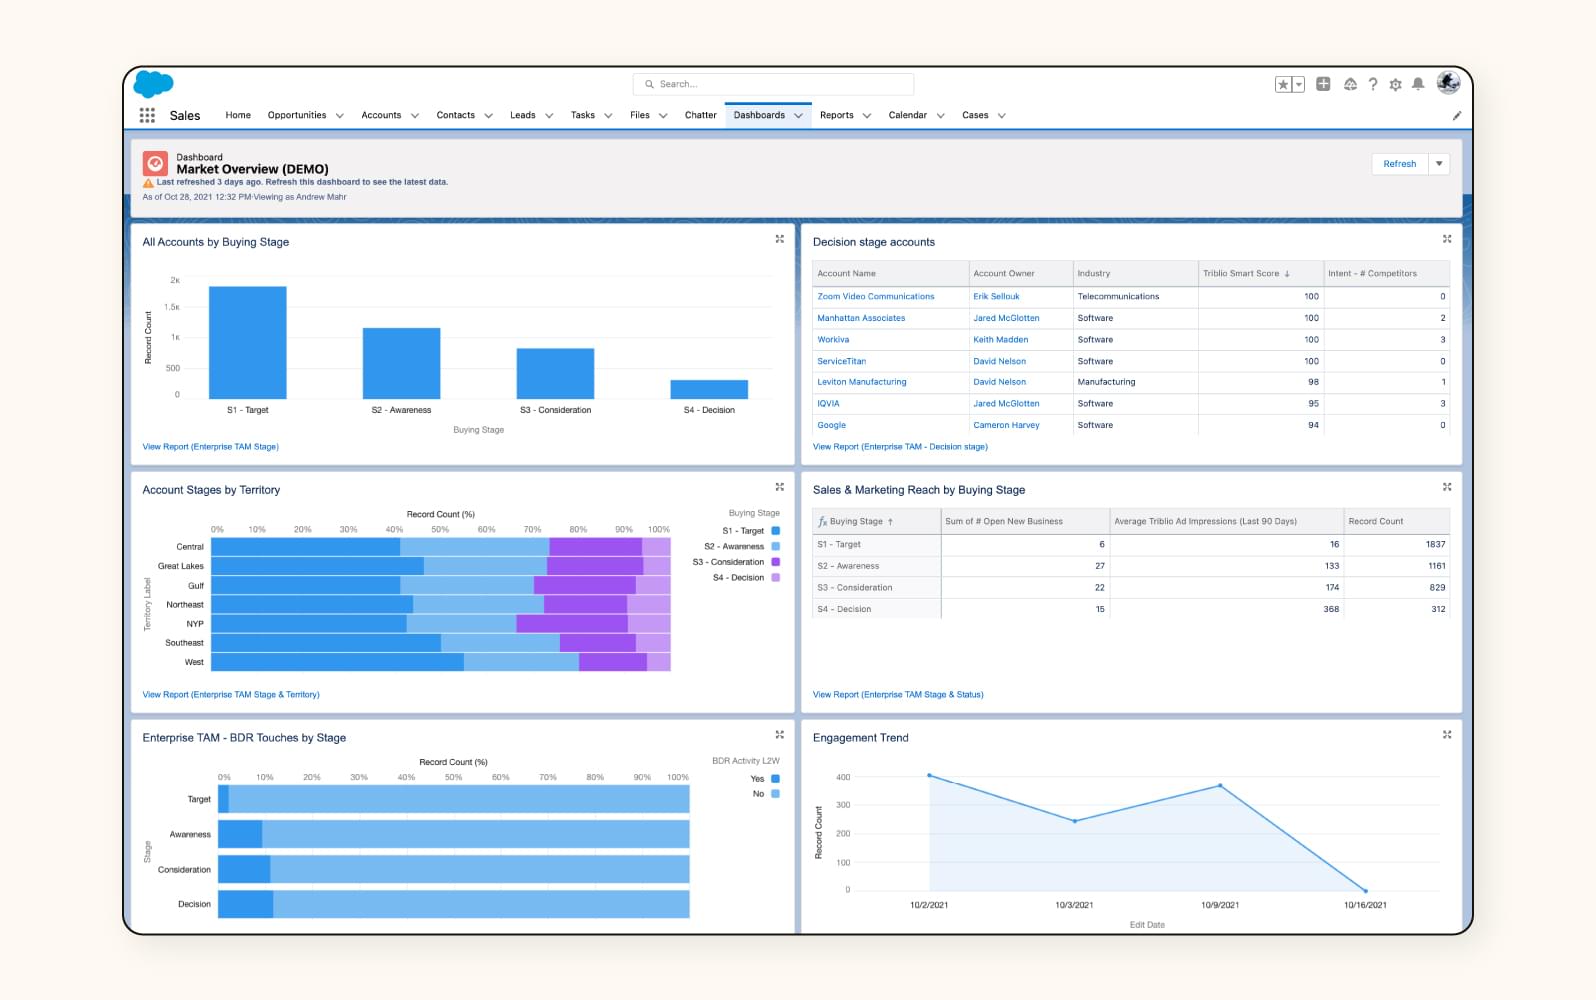Viewport: 1596px width, 1000px height.
Task: Open dropdown arrow next to Refresh
Action: pyautogui.click(x=1439, y=164)
